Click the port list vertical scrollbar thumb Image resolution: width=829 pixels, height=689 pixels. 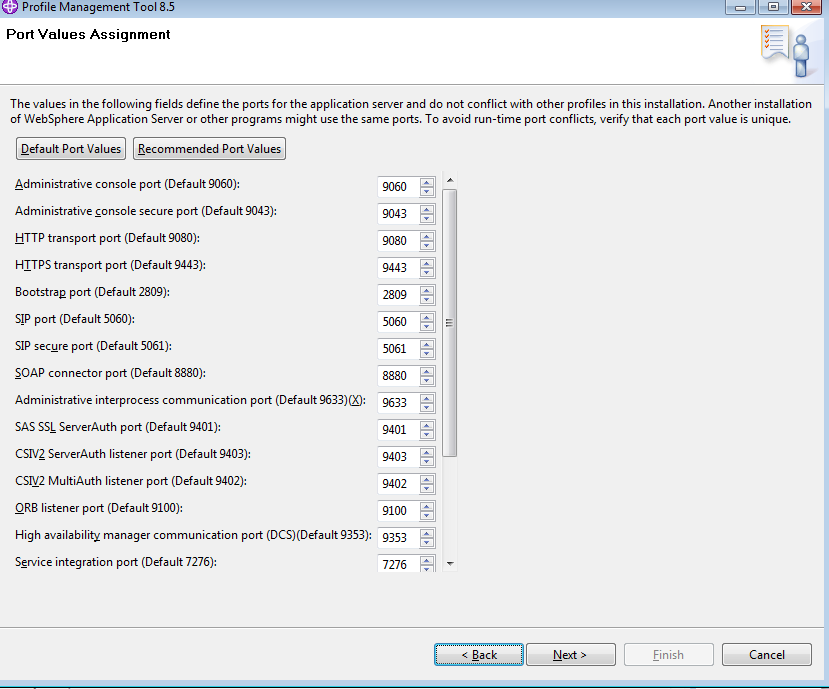tap(449, 323)
